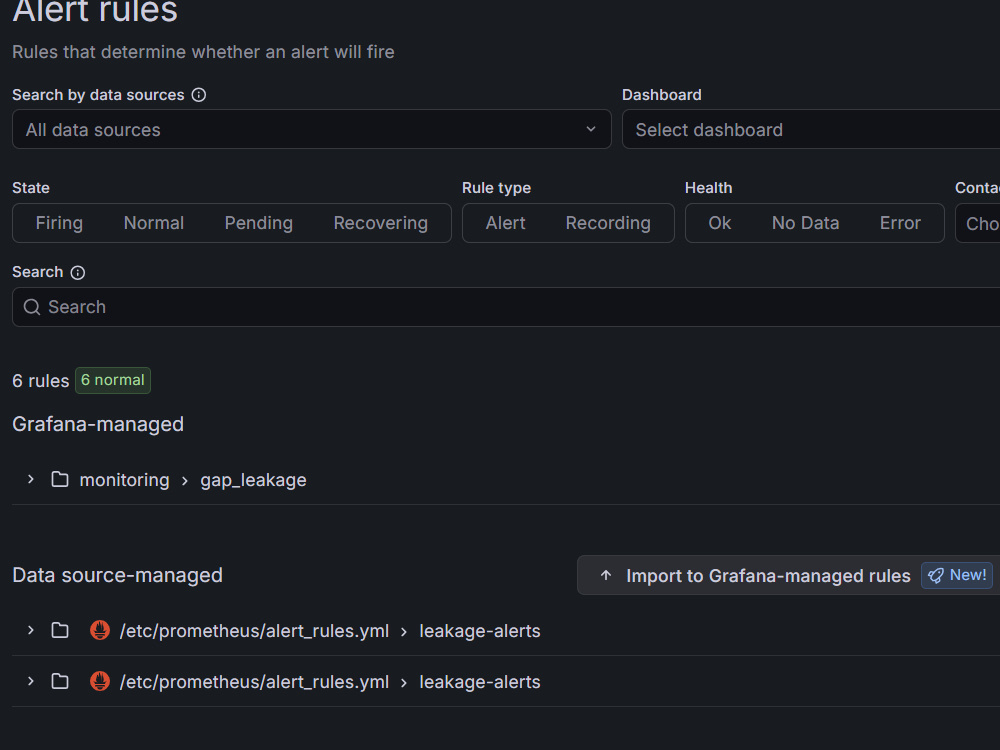Click the Grafana-managed section heading
This screenshot has height=750, width=1000.
[98, 425]
